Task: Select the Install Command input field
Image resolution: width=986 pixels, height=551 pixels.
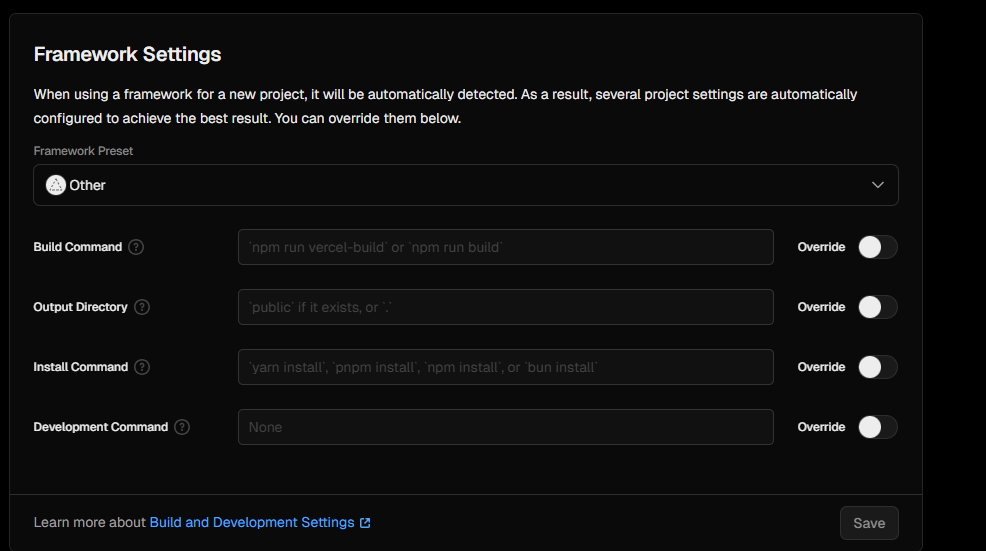Action: (505, 367)
